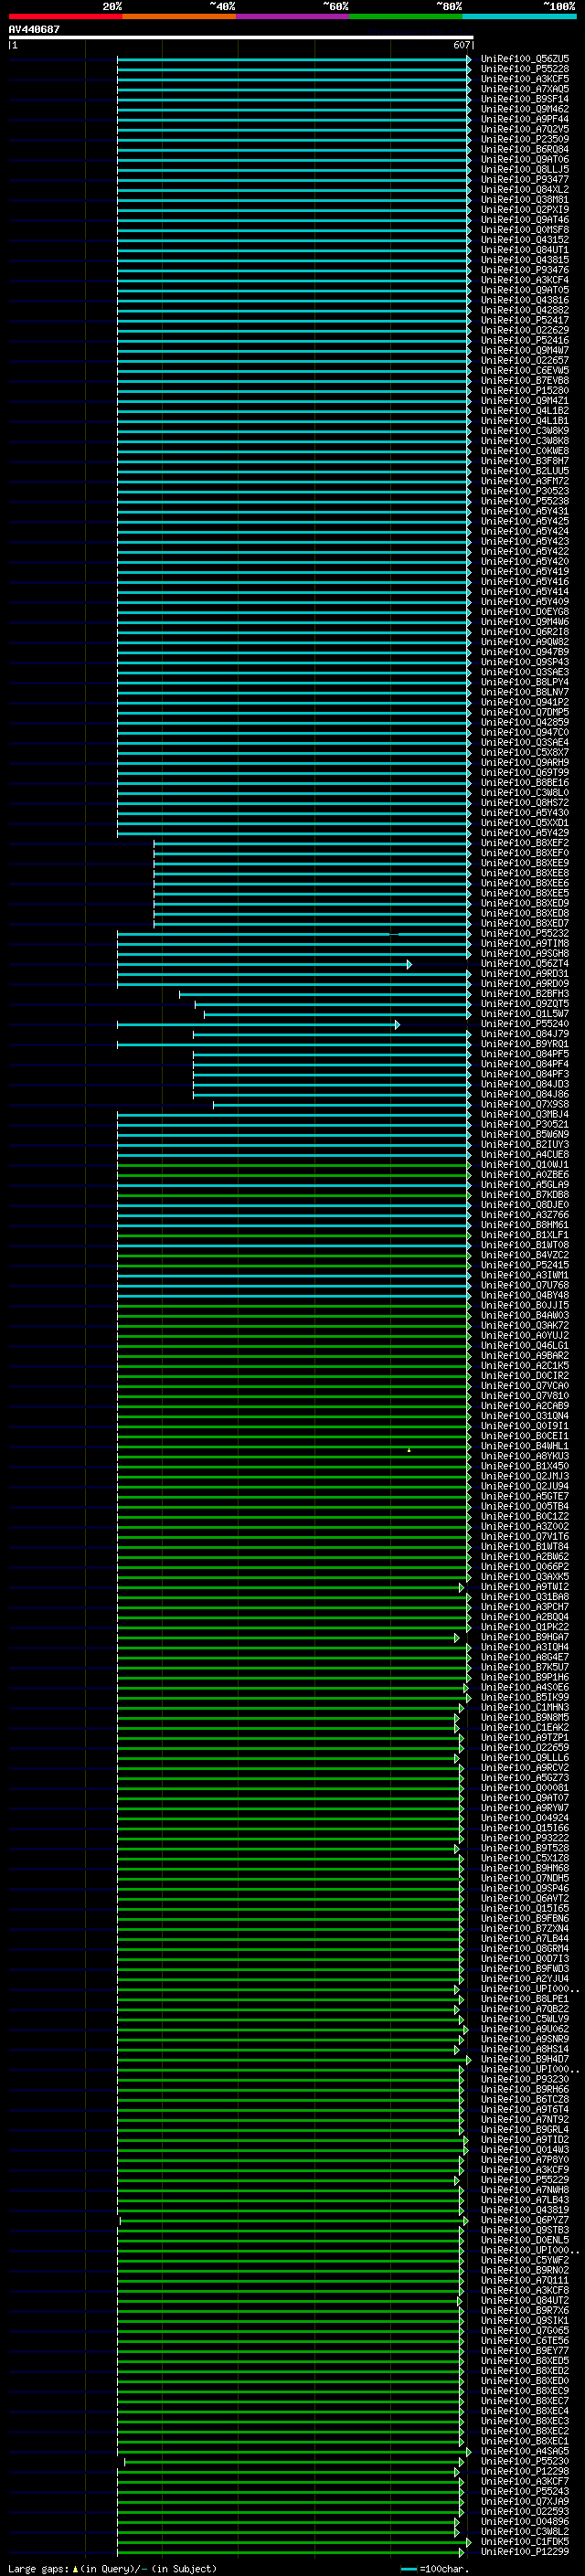Image resolution: width=585 pixels, height=2576 pixels.
Task: Select hit label UniRef100_B8XED5
Action: [x=525, y=2360]
